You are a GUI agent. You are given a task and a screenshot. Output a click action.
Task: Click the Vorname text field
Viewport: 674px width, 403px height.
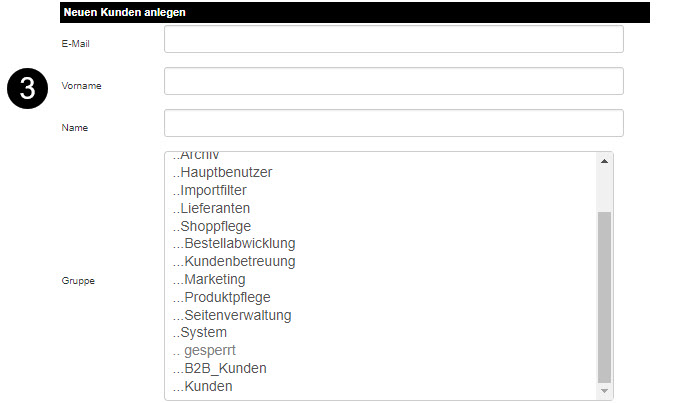point(393,81)
